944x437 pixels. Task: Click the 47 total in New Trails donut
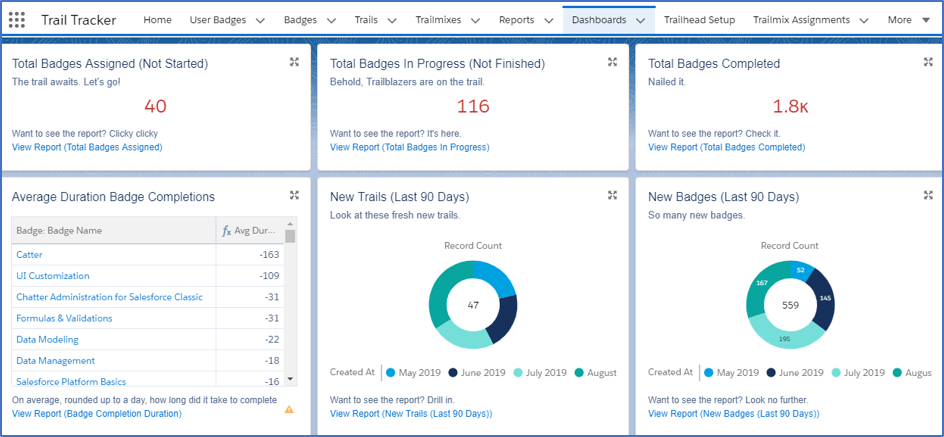click(473, 305)
